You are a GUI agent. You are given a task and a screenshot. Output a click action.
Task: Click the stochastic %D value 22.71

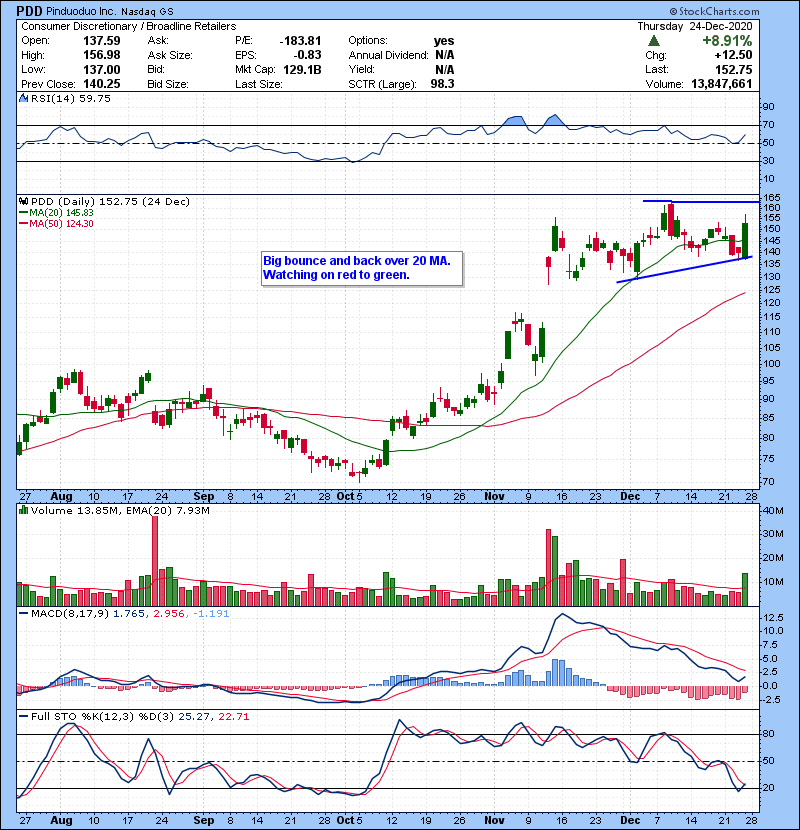[x=233, y=717]
